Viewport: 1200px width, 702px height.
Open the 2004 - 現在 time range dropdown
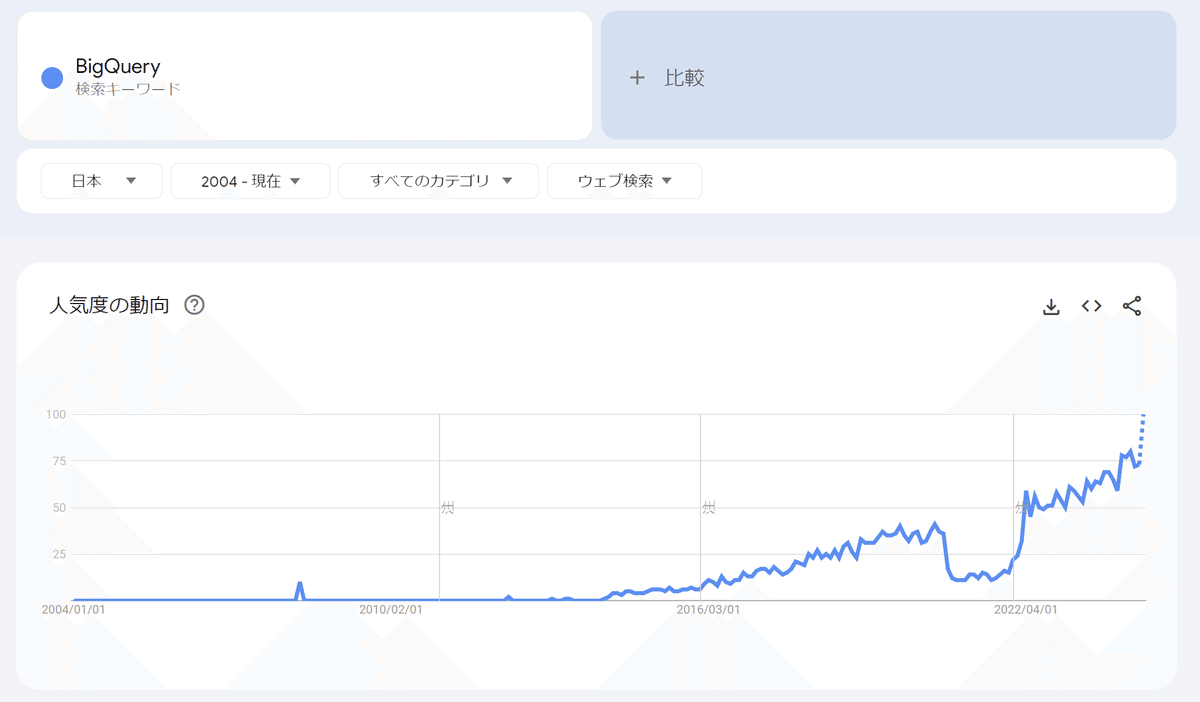(250, 181)
